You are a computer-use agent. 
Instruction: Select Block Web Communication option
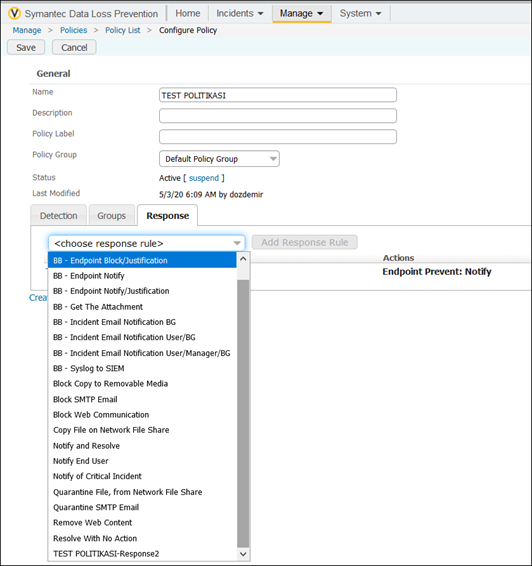(142, 415)
